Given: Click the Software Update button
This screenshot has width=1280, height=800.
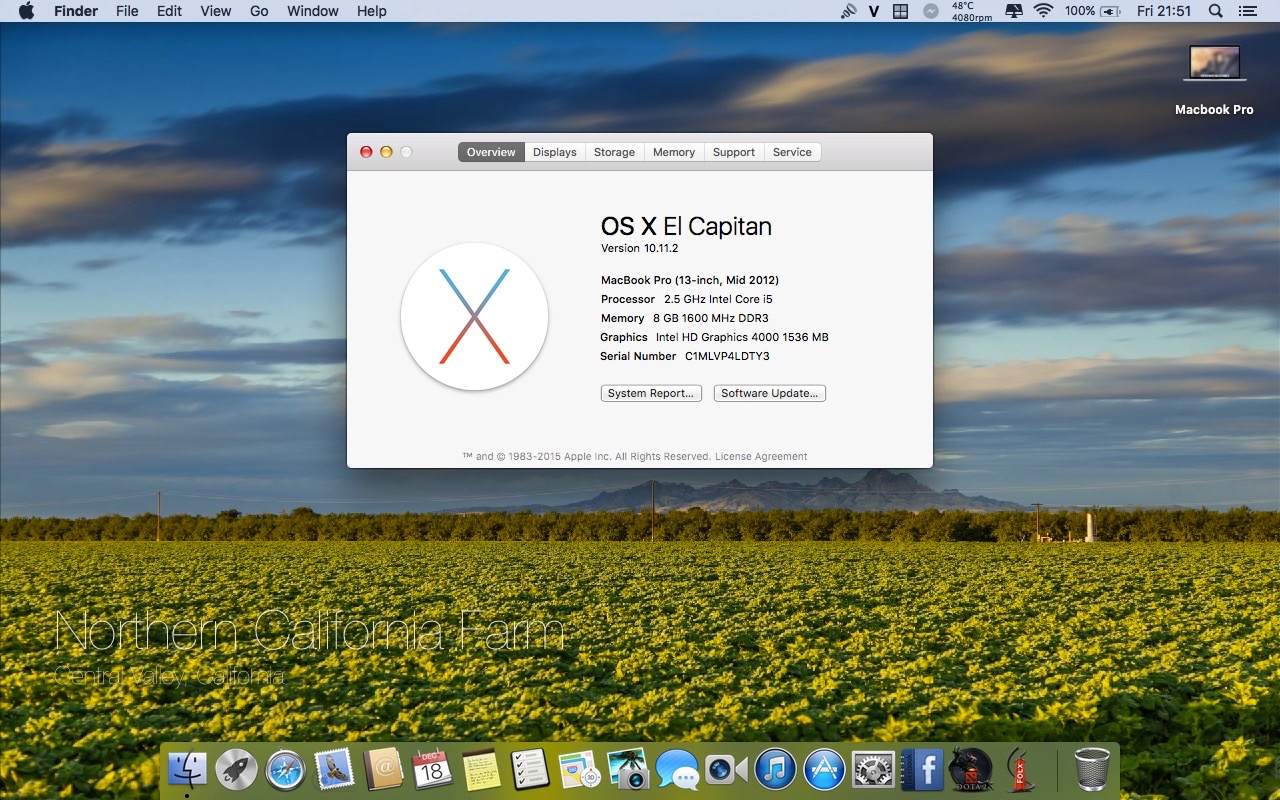Looking at the screenshot, I should (x=769, y=393).
